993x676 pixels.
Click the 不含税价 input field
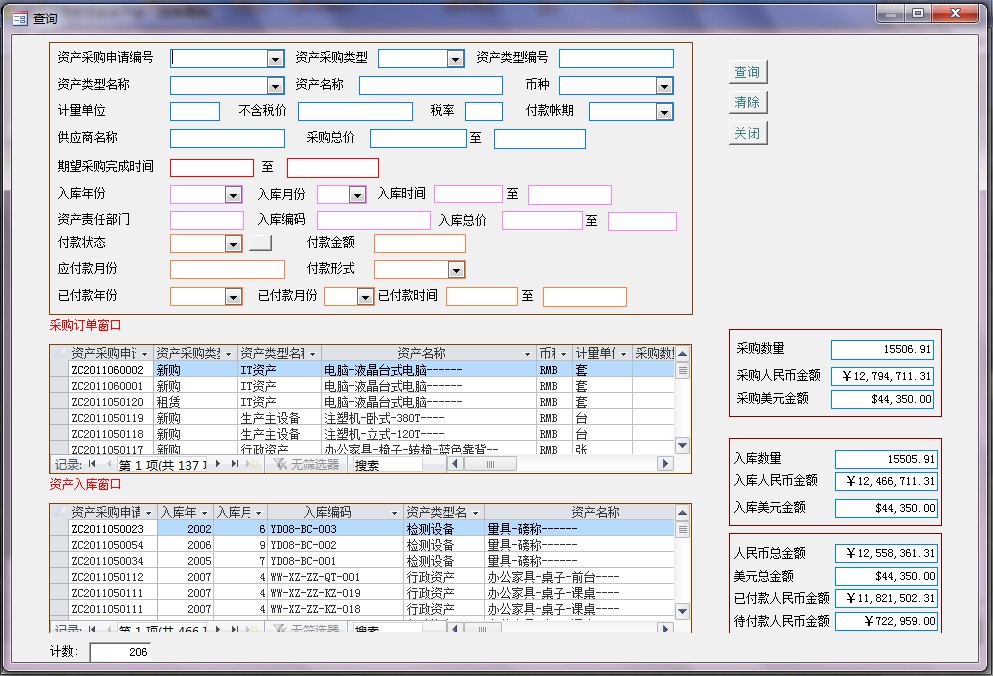coord(355,112)
